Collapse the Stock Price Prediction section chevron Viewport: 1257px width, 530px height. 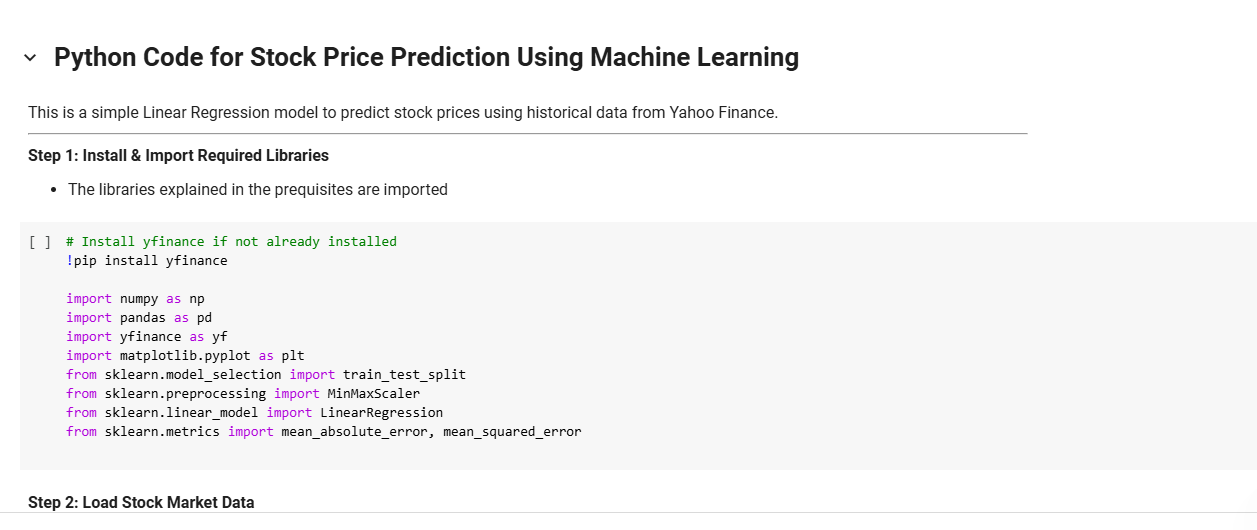tap(30, 58)
